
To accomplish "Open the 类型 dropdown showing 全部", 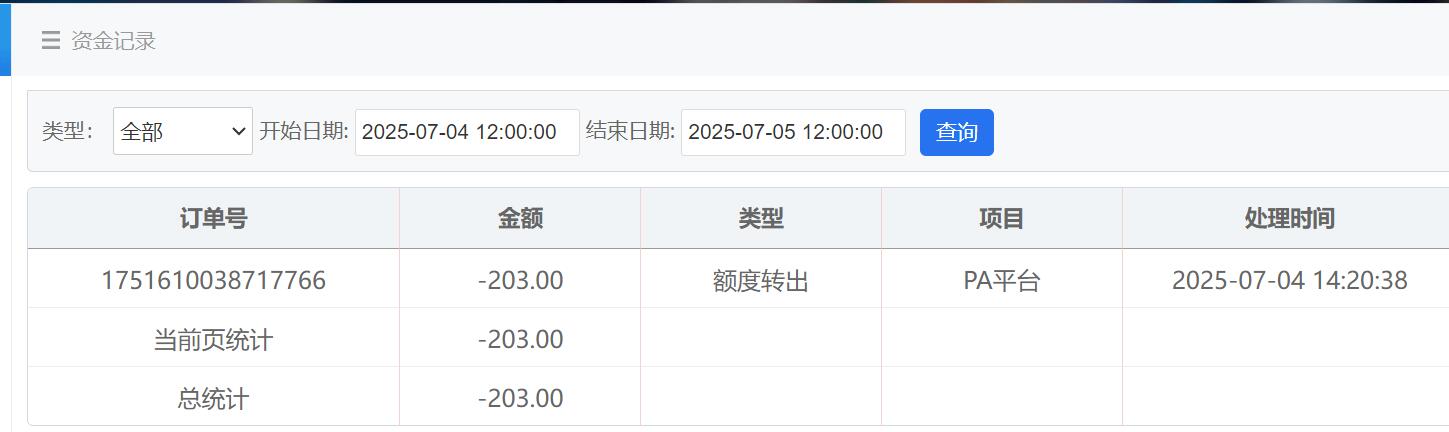I will pyautogui.click(x=182, y=131).
